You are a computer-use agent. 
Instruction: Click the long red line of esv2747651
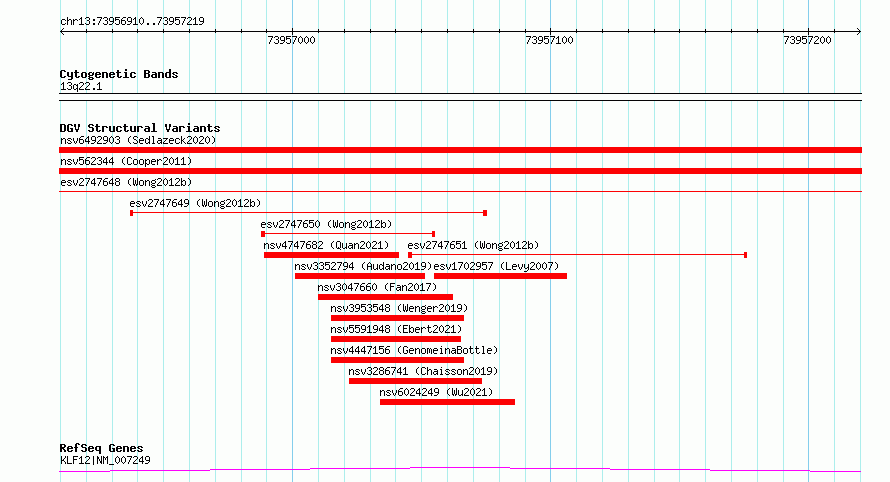point(577,255)
